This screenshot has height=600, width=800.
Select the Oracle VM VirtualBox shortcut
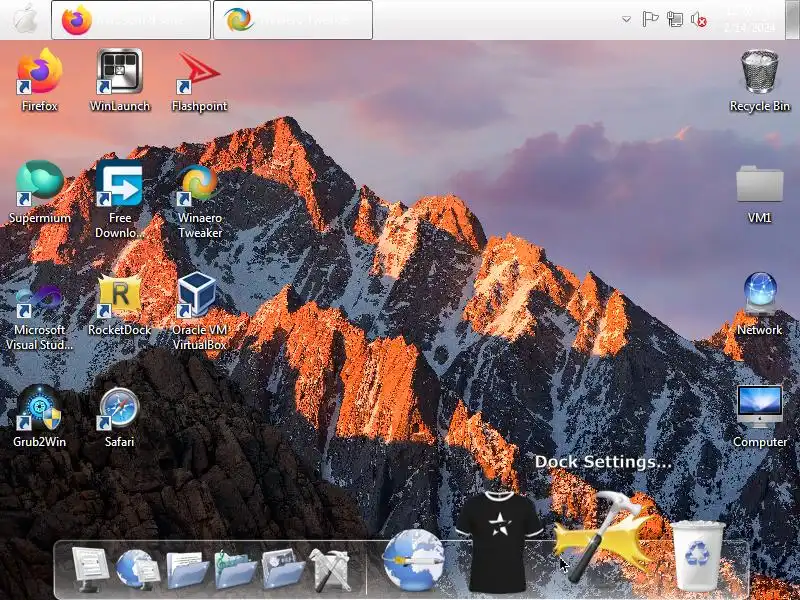(199, 311)
